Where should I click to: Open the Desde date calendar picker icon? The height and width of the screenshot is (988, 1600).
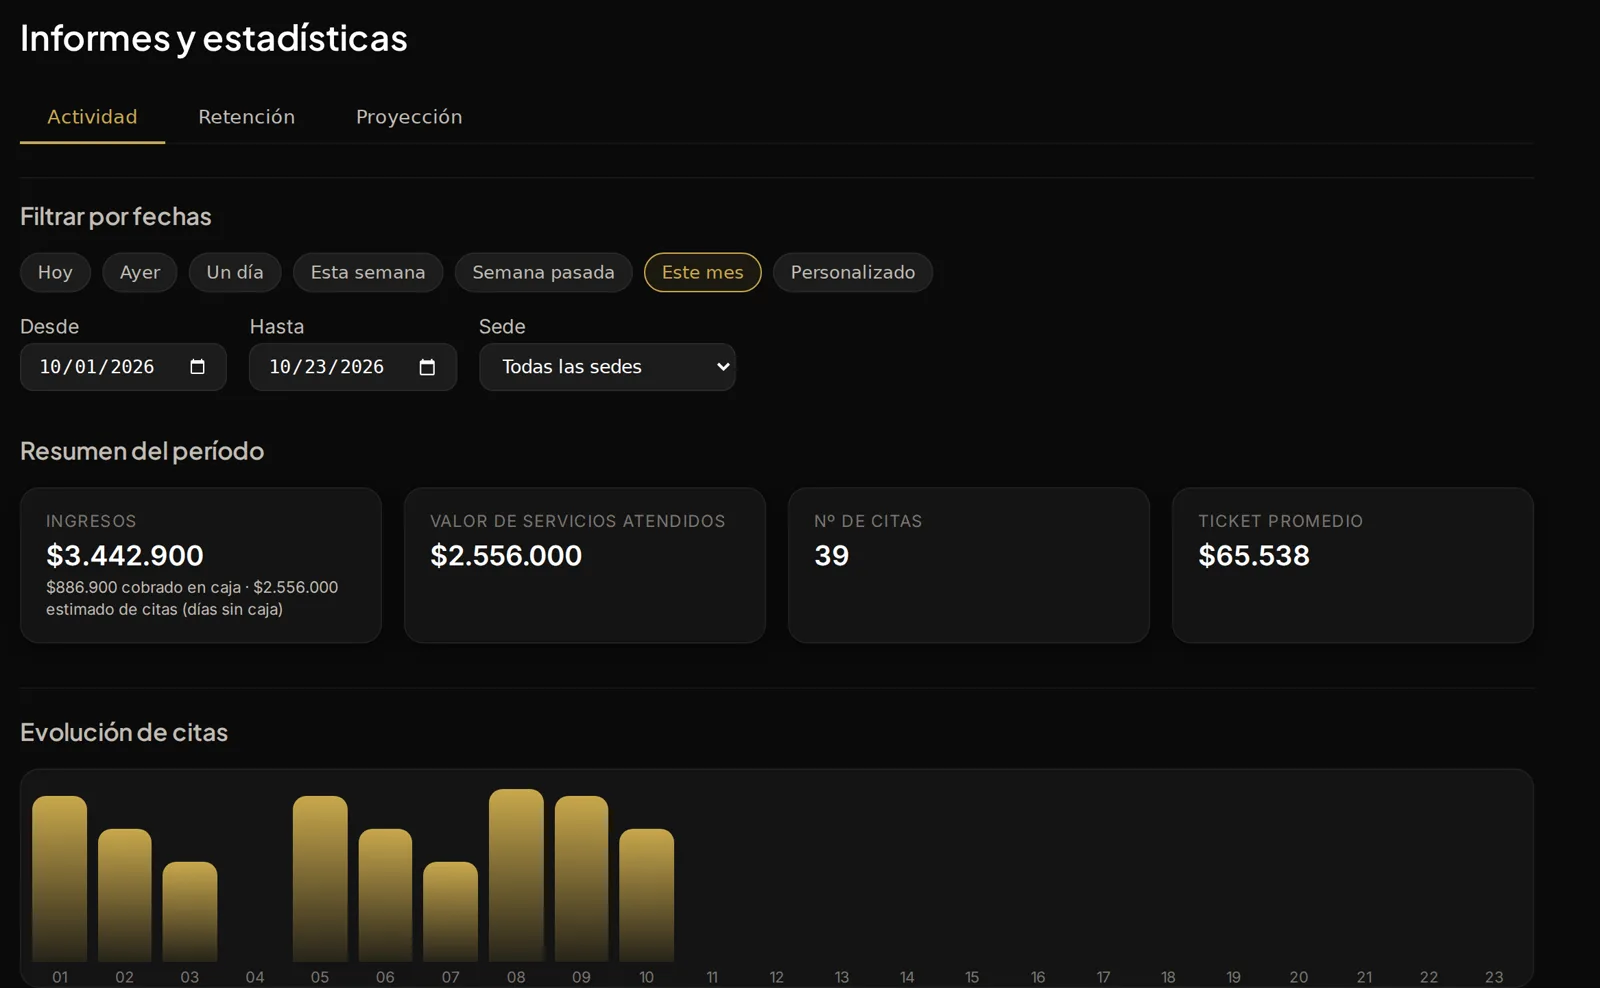click(197, 367)
